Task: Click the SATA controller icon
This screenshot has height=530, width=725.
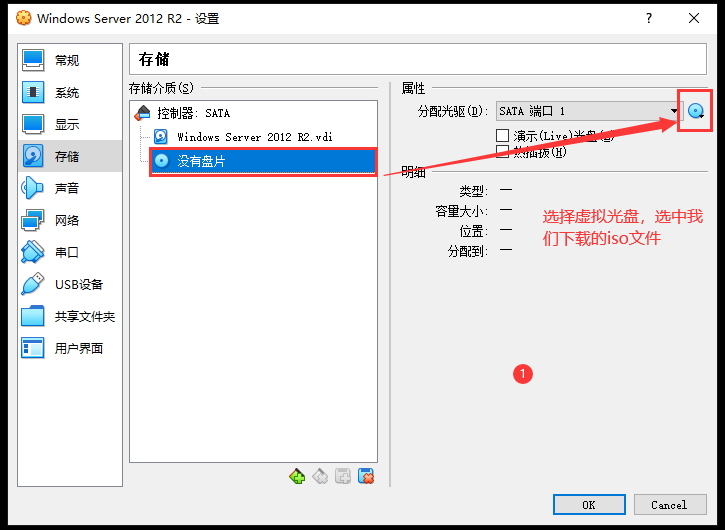Action: pos(142,113)
